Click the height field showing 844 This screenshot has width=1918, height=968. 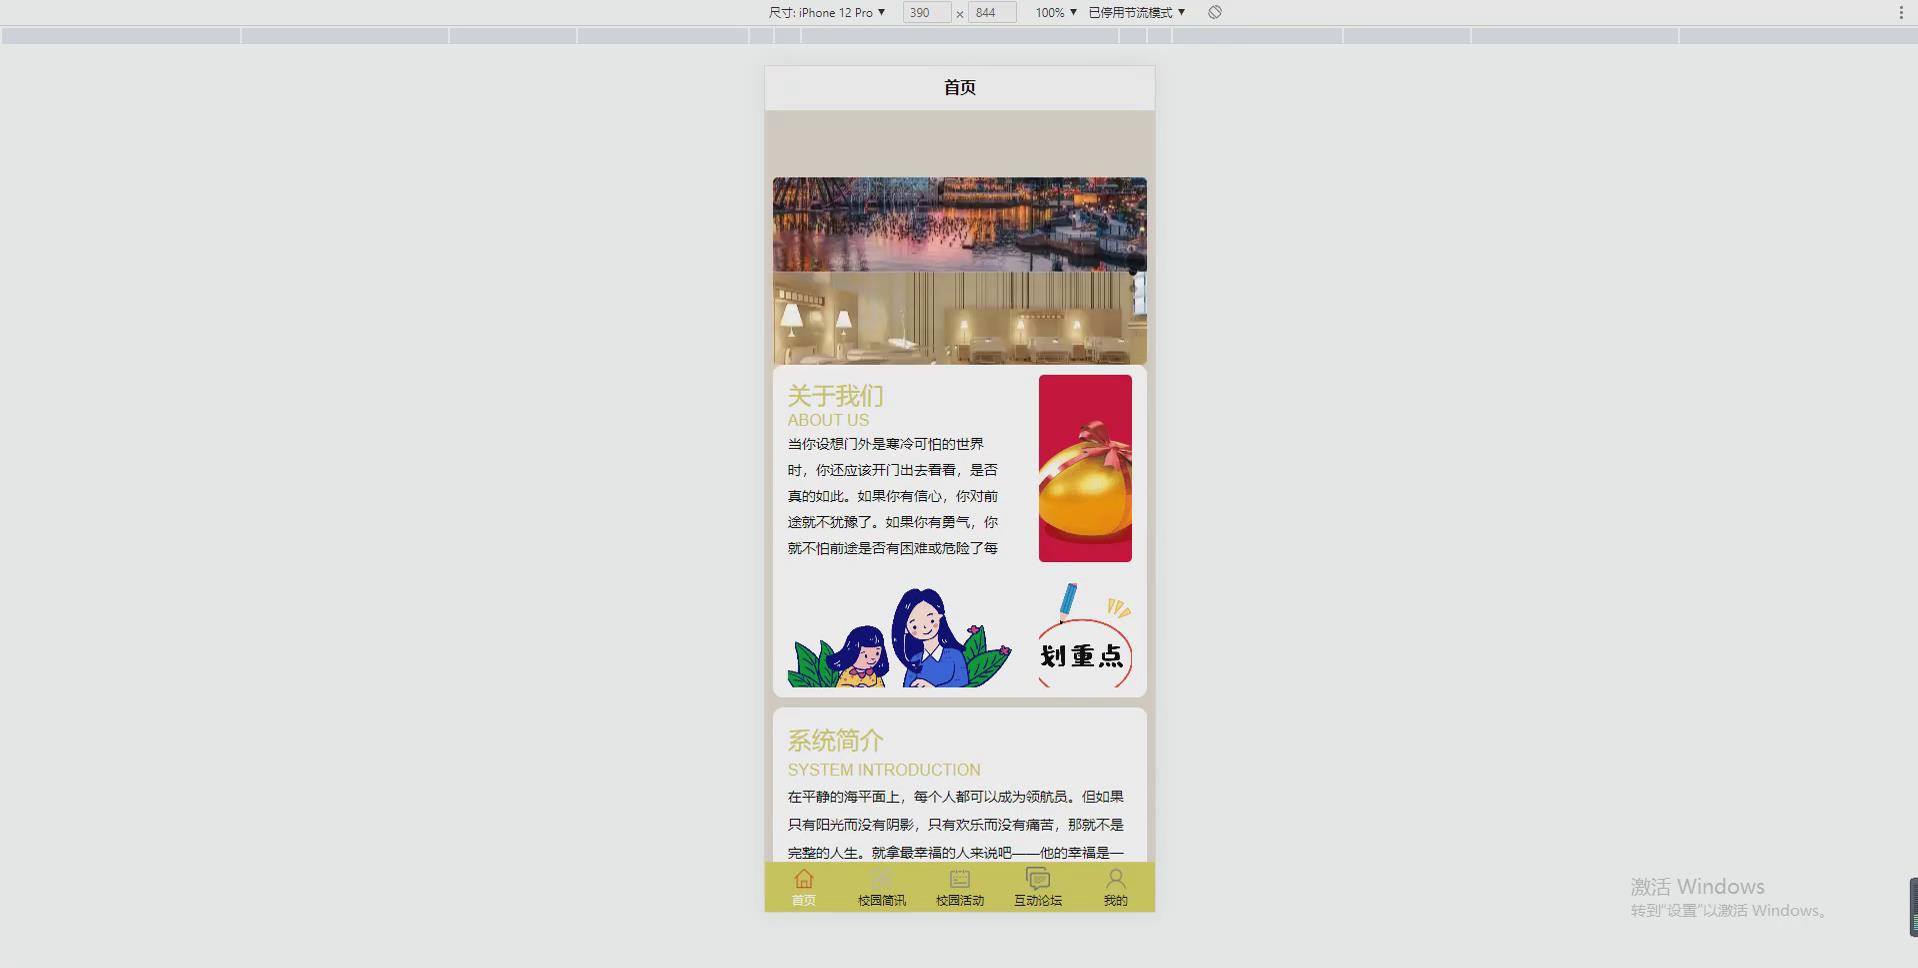click(991, 12)
